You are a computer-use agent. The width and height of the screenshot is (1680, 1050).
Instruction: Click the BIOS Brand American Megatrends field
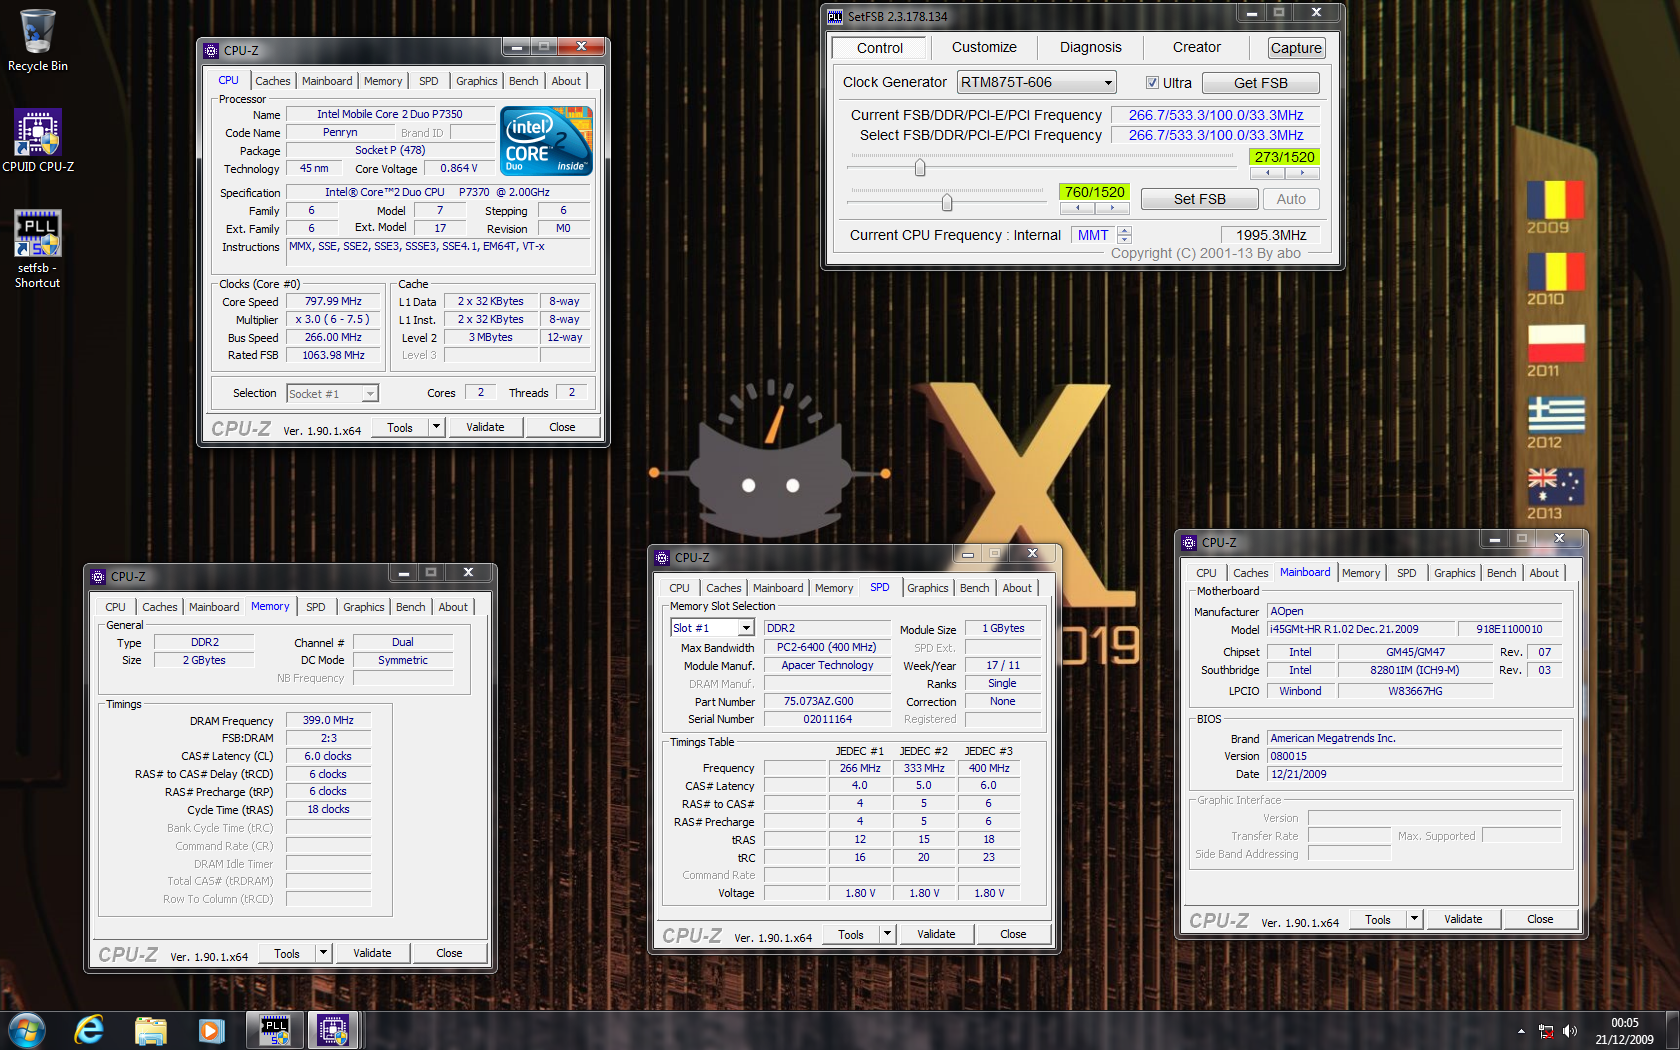click(1414, 738)
